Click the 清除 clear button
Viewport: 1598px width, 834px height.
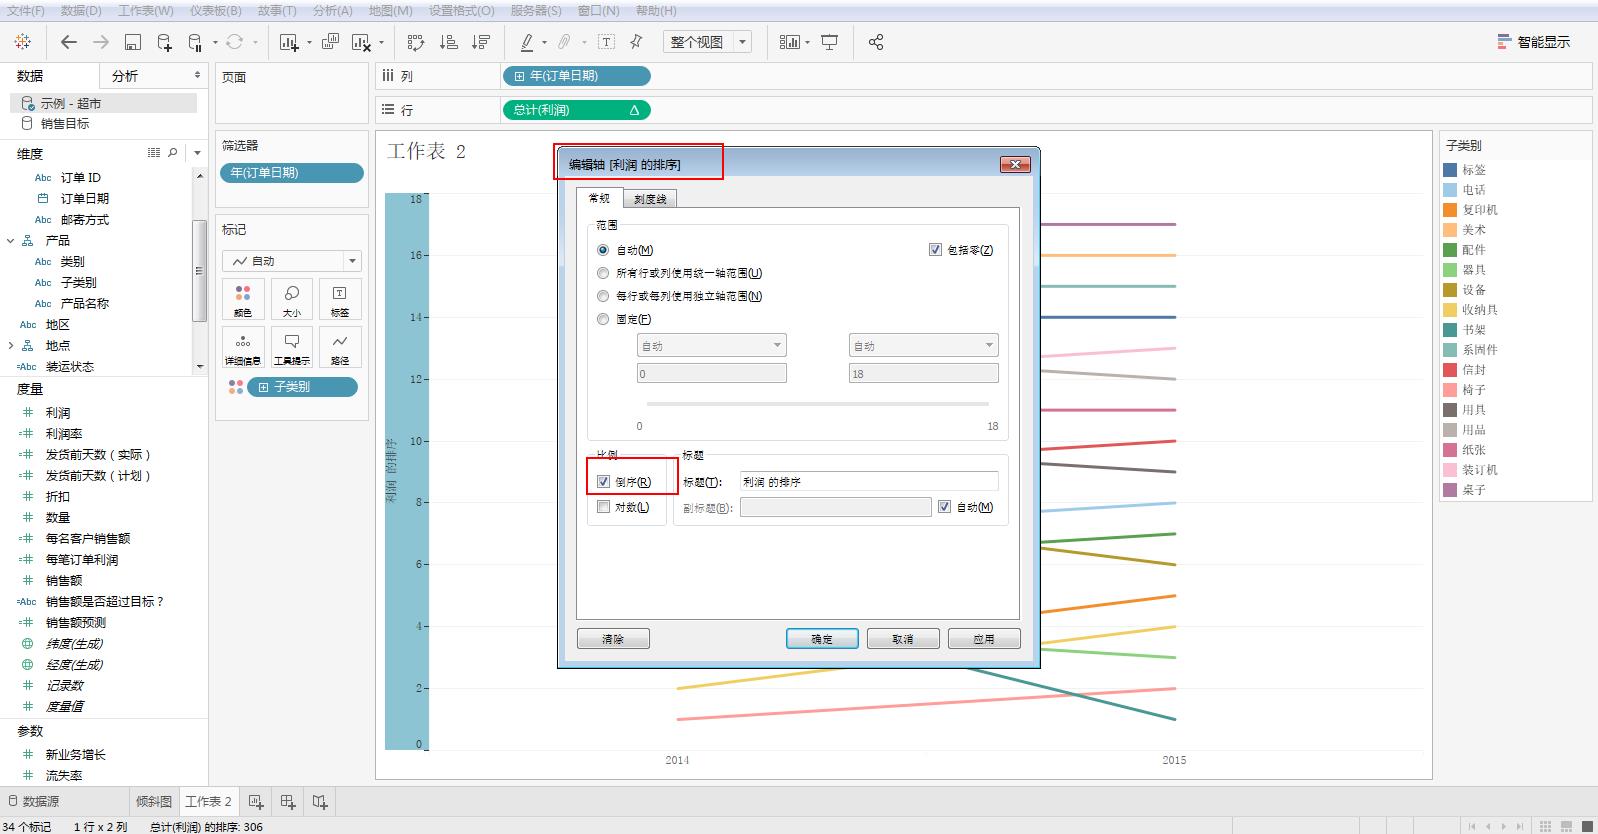click(613, 639)
